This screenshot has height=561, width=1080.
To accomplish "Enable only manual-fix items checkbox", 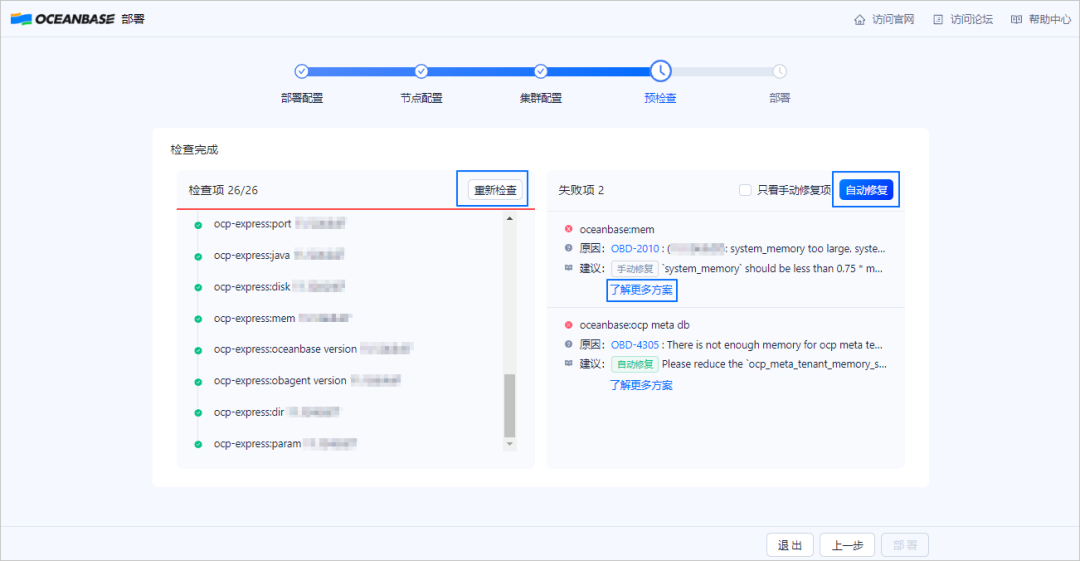I will coord(745,190).
